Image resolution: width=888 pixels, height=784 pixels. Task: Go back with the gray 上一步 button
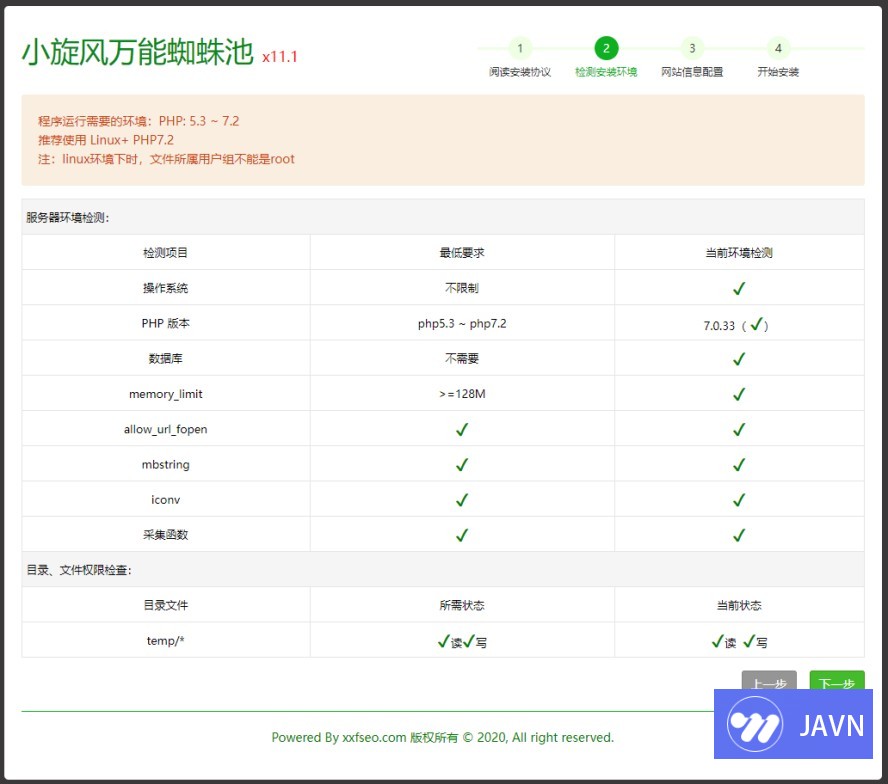(768, 683)
